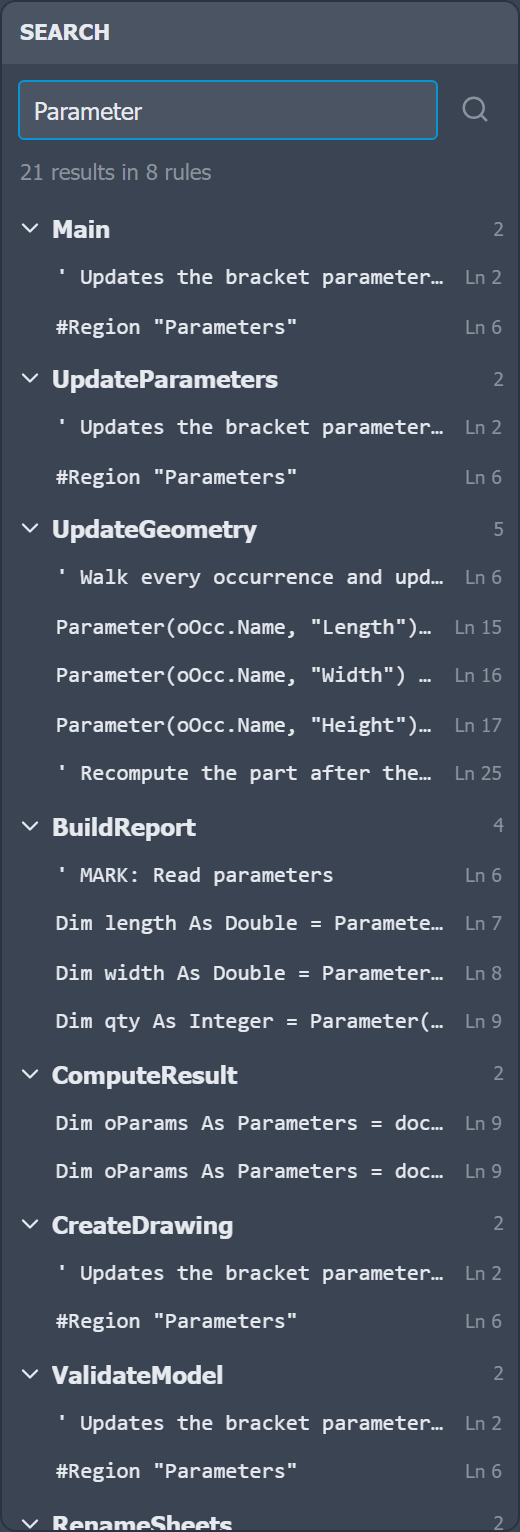Select the BuildReport rule heading
Image resolution: width=520 pixels, height=1532 pixels.
(x=124, y=827)
